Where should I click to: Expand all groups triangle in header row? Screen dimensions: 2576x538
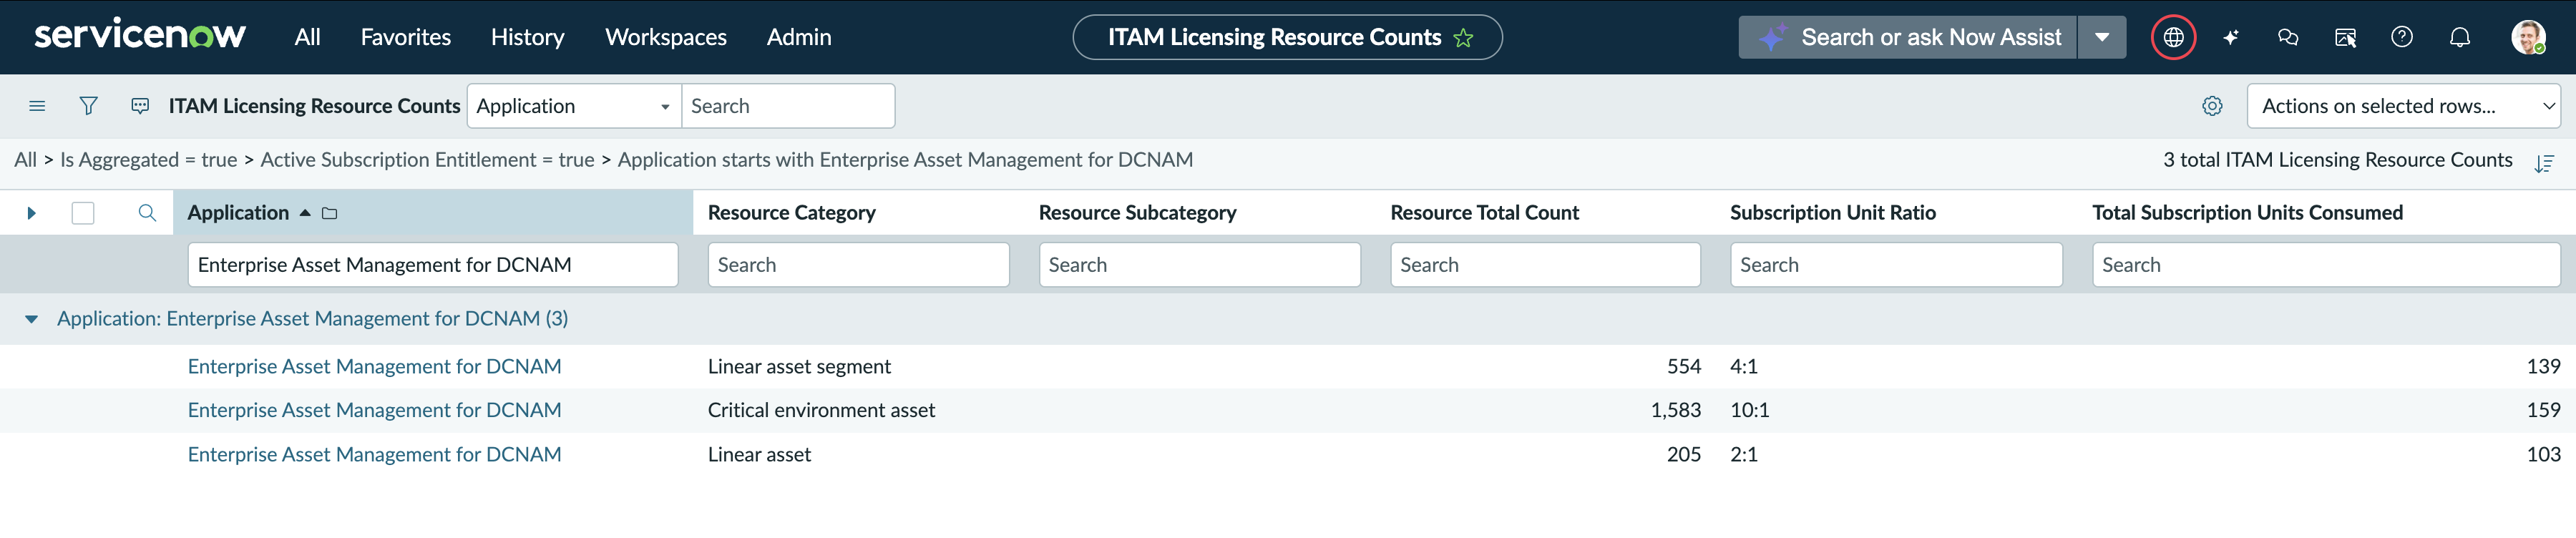(32, 213)
